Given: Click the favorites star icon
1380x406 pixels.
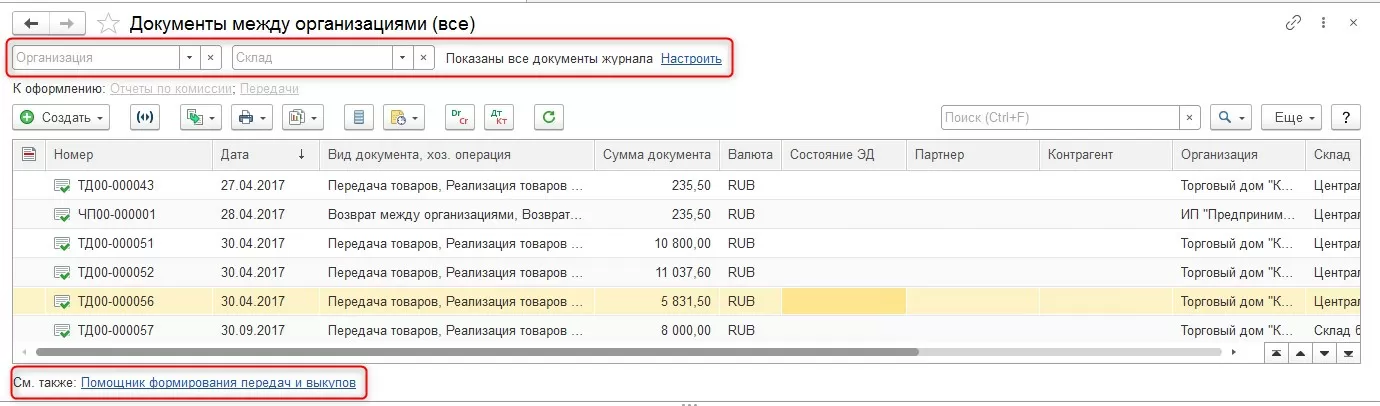Looking at the screenshot, I should click(110, 23).
